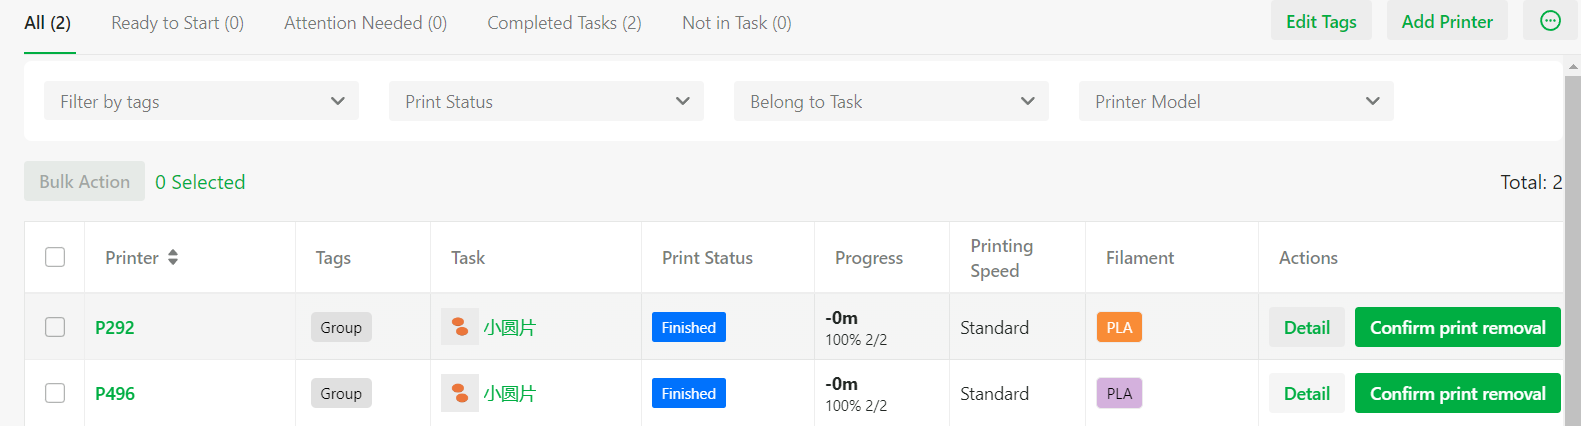Check the box for printer P496

pyautogui.click(x=55, y=393)
